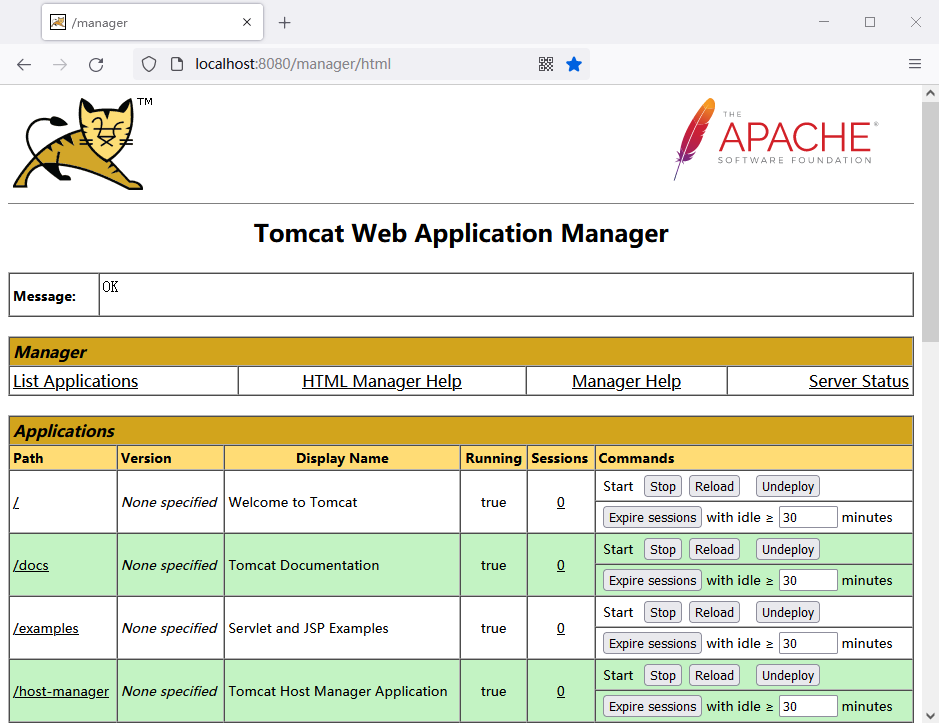Viewport: 939px width, 723px height.
Task: Stop the /host-manager application
Action: (x=663, y=675)
